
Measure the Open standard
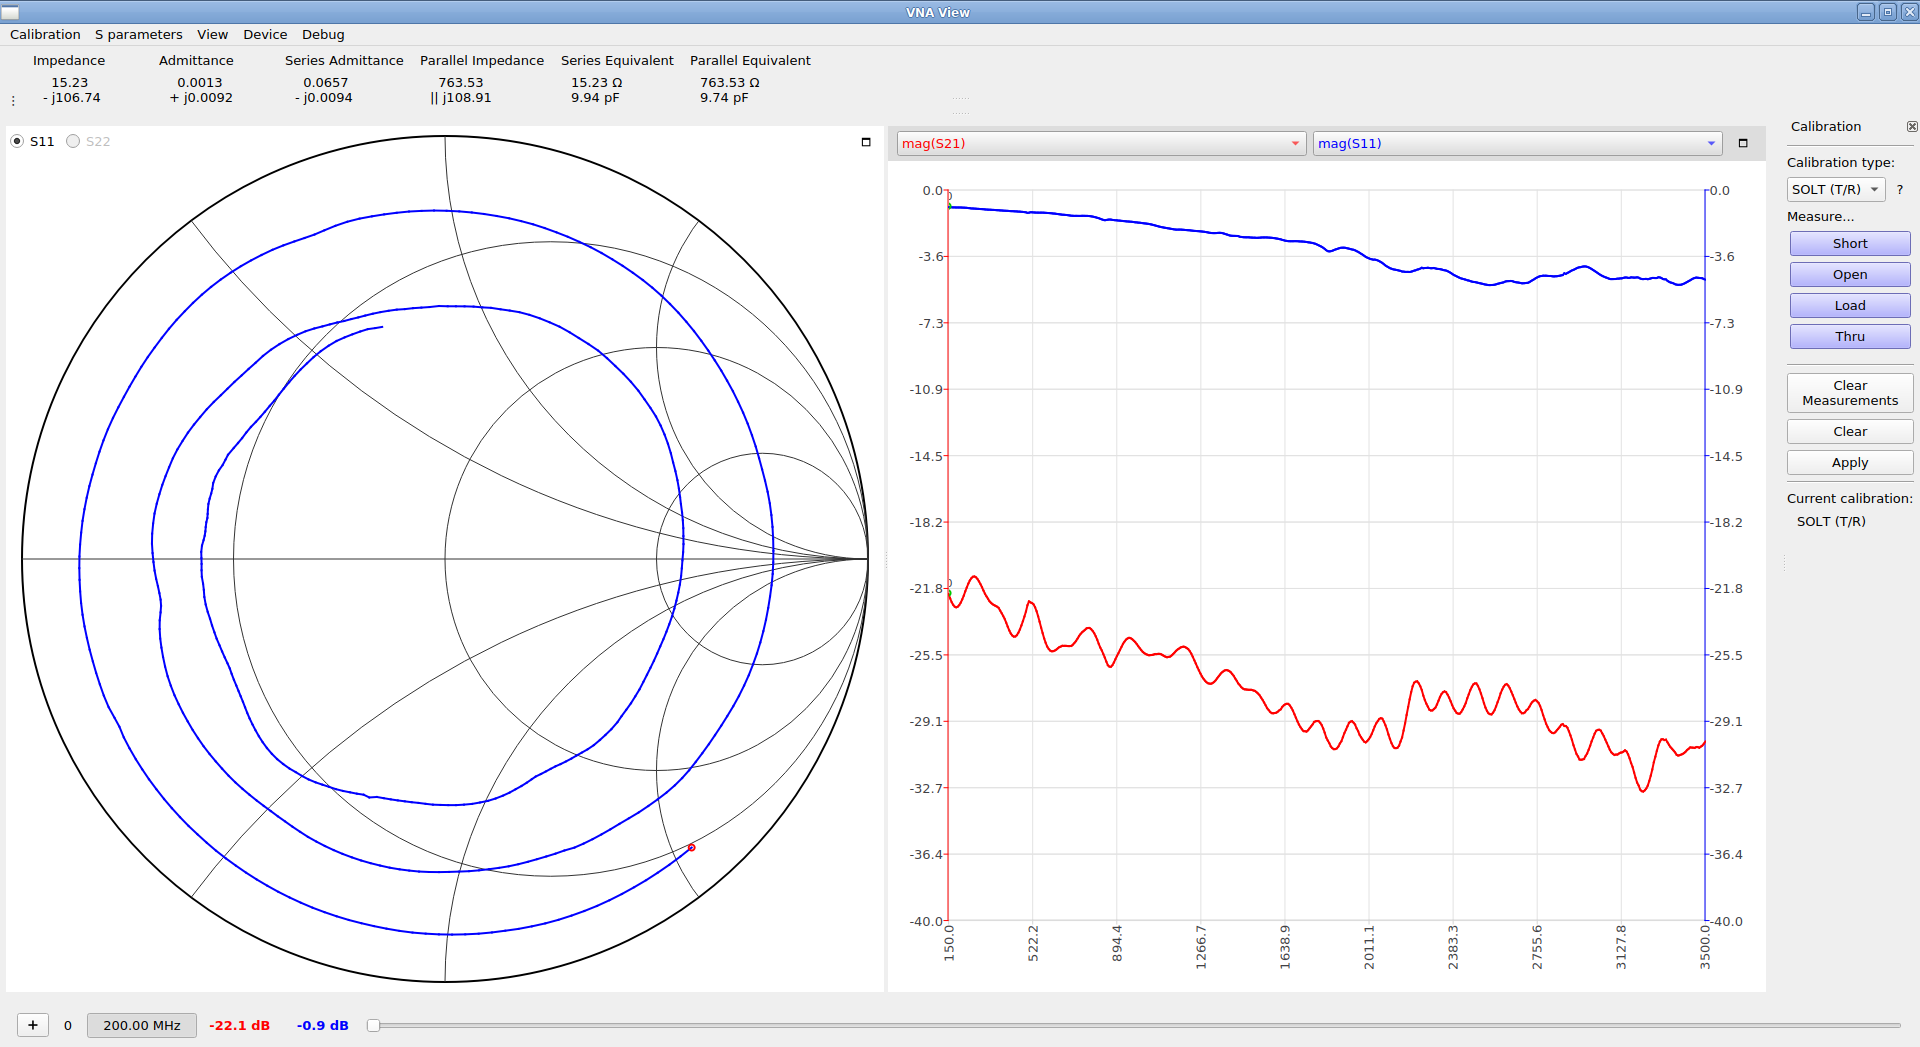(x=1850, y=274)
